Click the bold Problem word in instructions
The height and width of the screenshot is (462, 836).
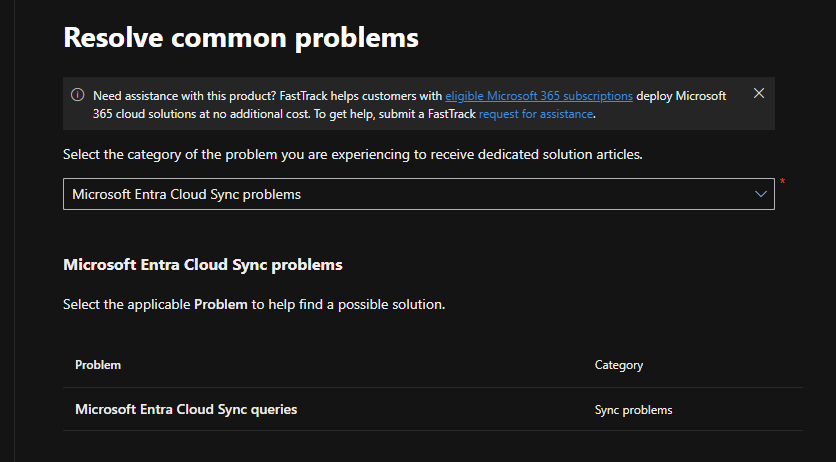220,304
